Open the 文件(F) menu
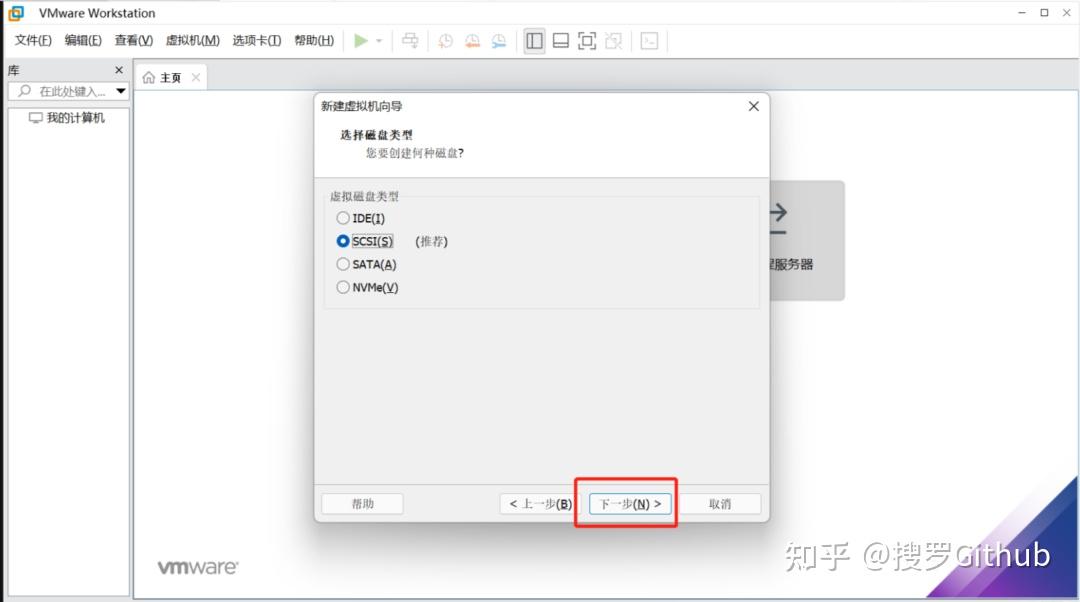This screenshot has height=602, width=1080. 33,41
